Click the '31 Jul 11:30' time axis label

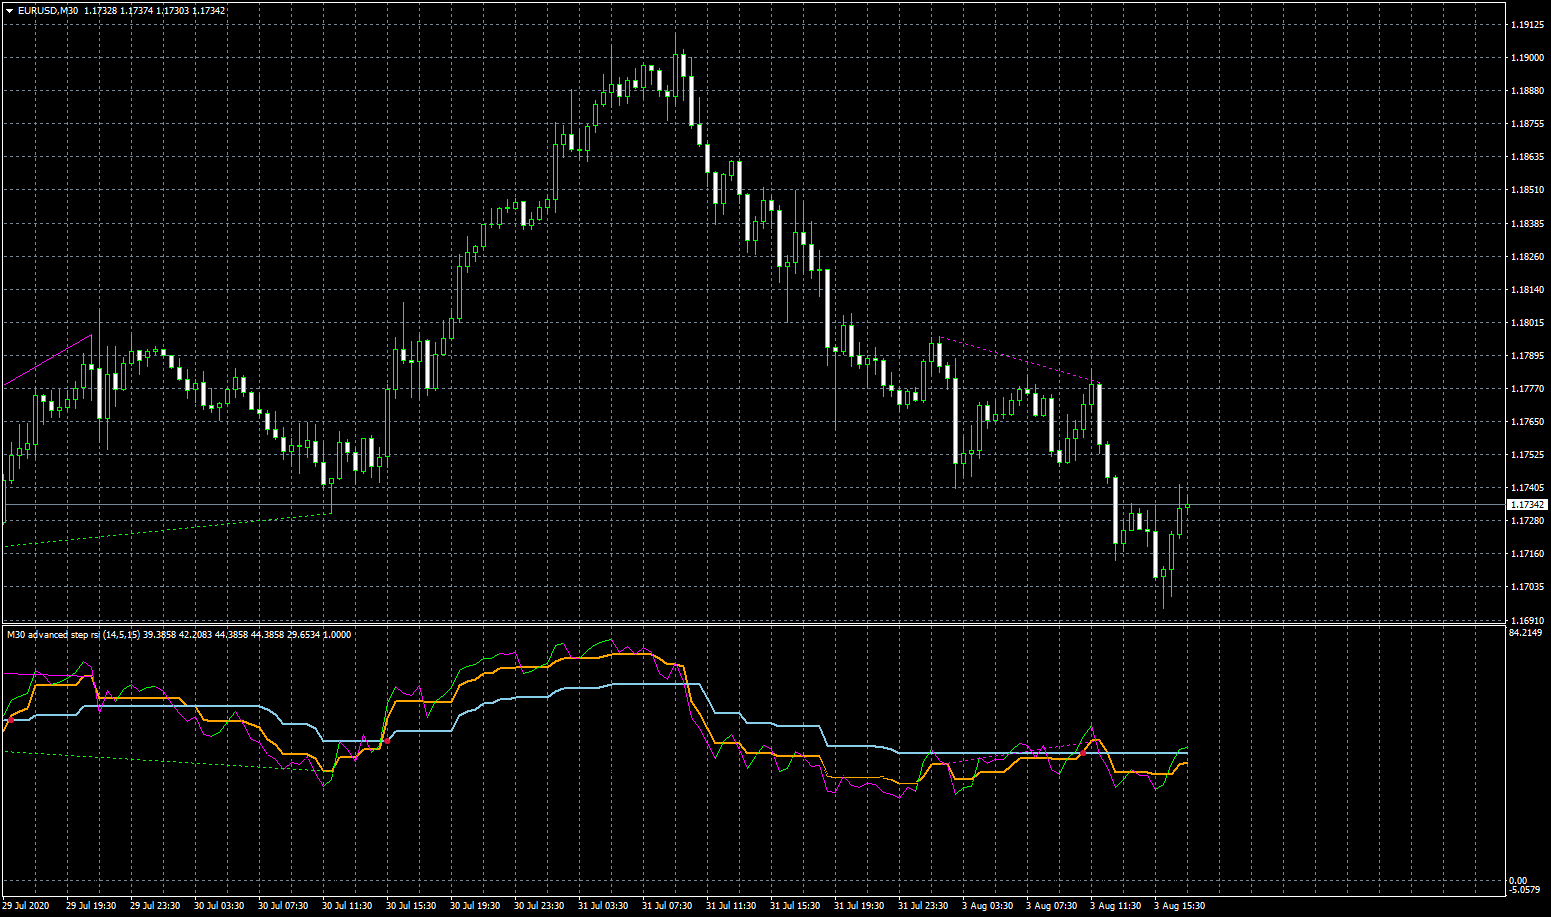731,906
